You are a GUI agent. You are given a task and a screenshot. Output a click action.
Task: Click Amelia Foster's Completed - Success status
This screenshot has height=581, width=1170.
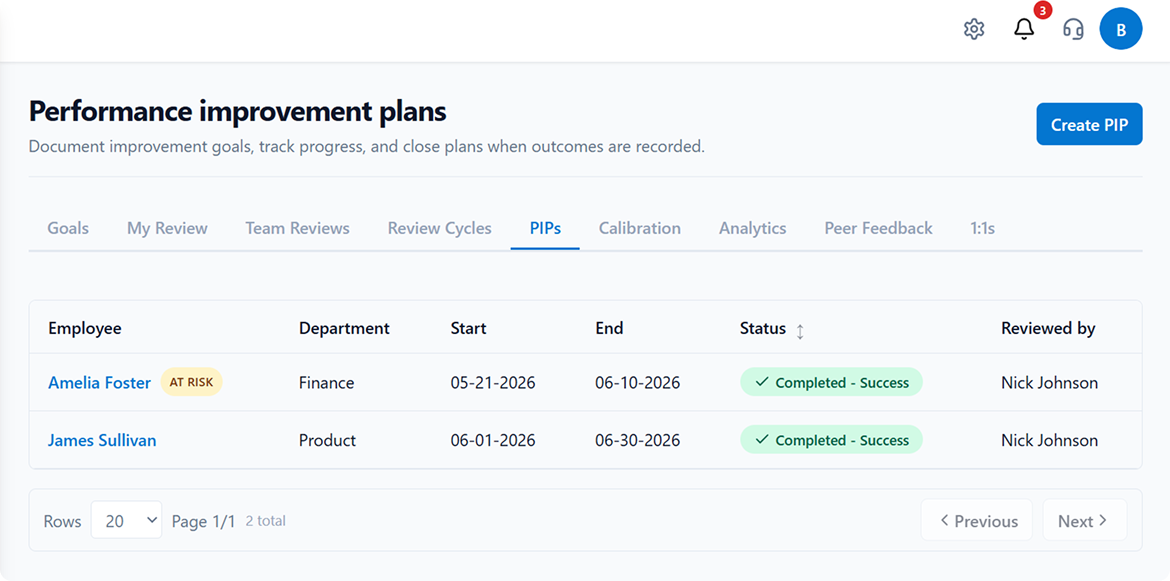[x=831, y=382]
